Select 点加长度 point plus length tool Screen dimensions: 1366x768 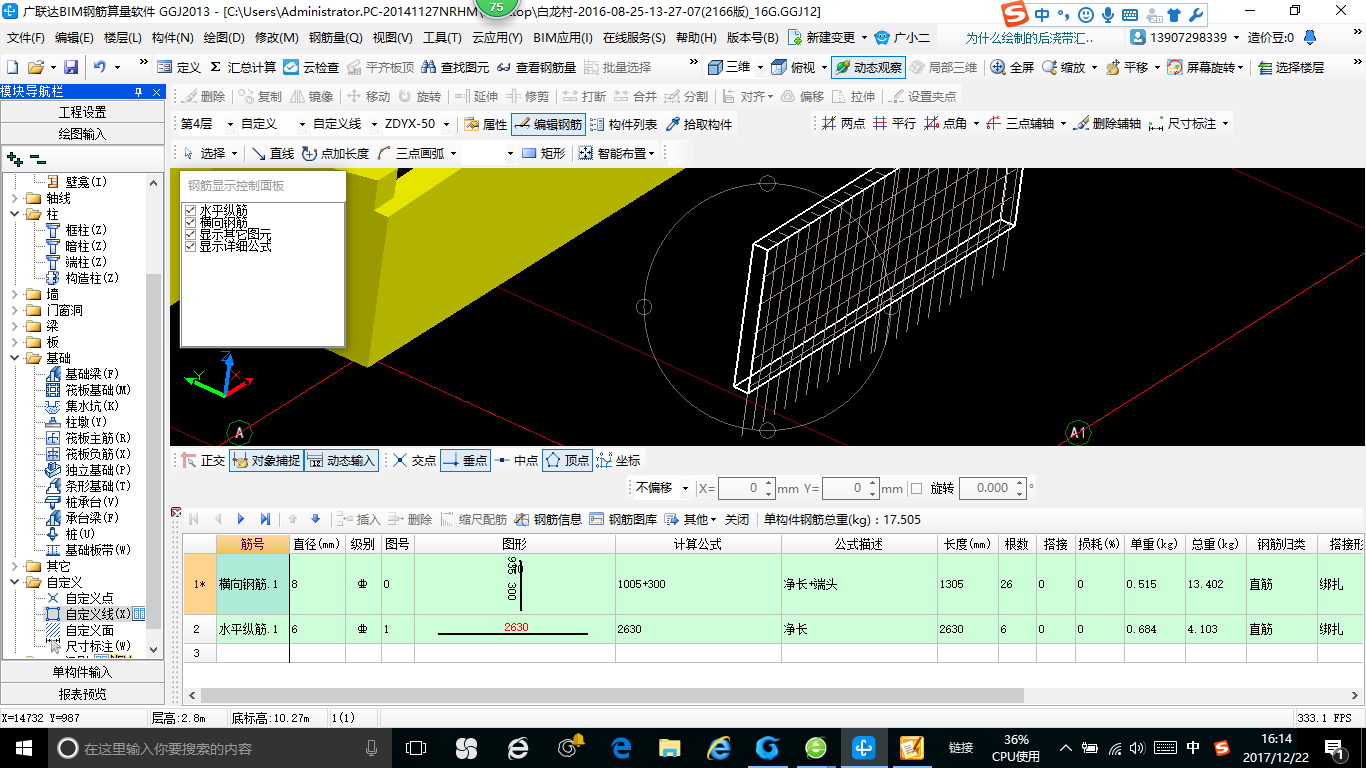(335, 153)
